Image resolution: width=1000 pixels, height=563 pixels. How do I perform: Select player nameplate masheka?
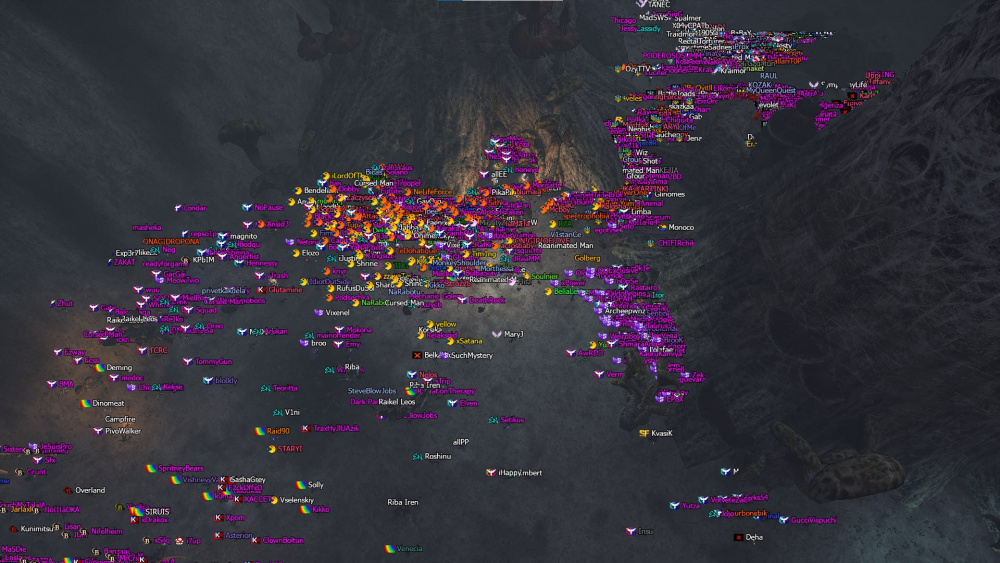tap(147, 228)
